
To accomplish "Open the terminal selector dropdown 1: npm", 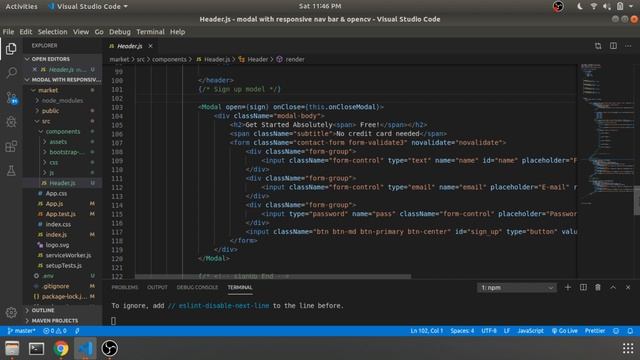I will 516,288.
